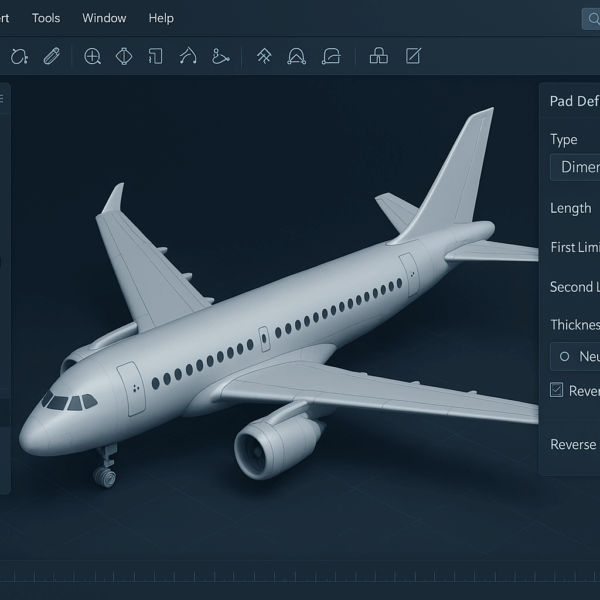The height and width of the screenshot is (600, 600).
Task: Click the hamburger icon on left panel
Action: coord(2,98)
